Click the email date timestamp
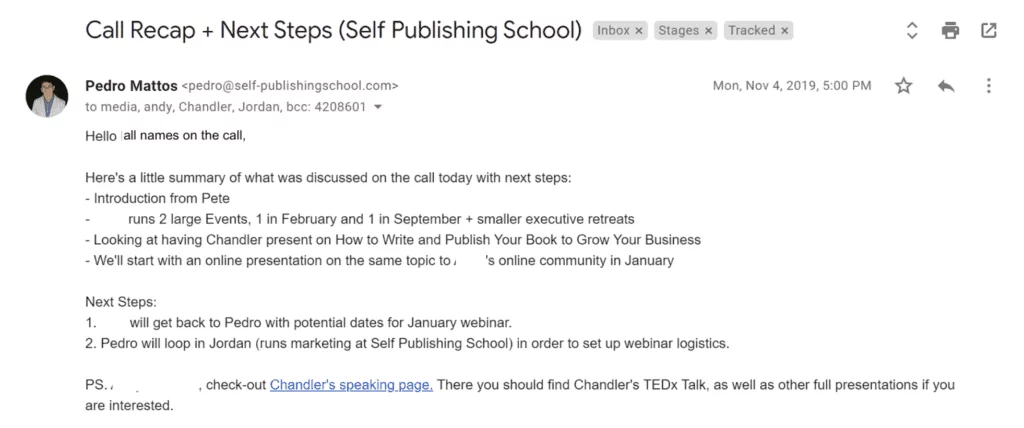The height and width of the screenshot is (428, 1024). (x=792, y=86)
